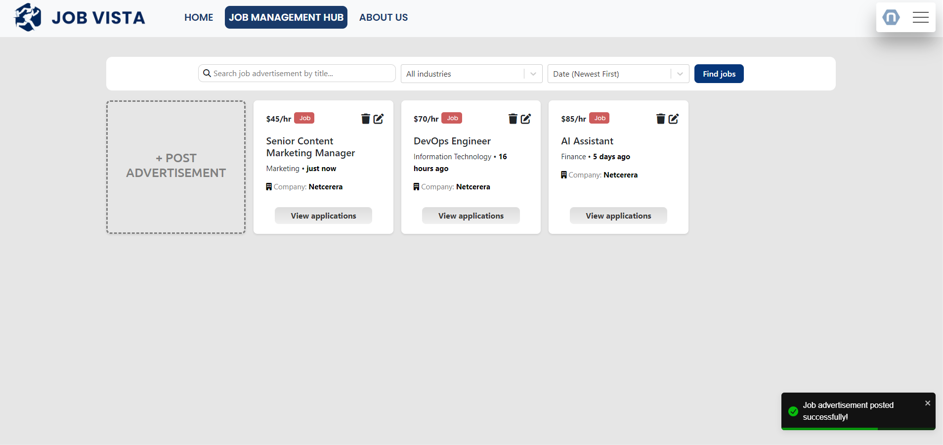Open the Date (Newest First) sort dropdown
The width and height of the screenshot is (943, 445).
click(618, 74)
